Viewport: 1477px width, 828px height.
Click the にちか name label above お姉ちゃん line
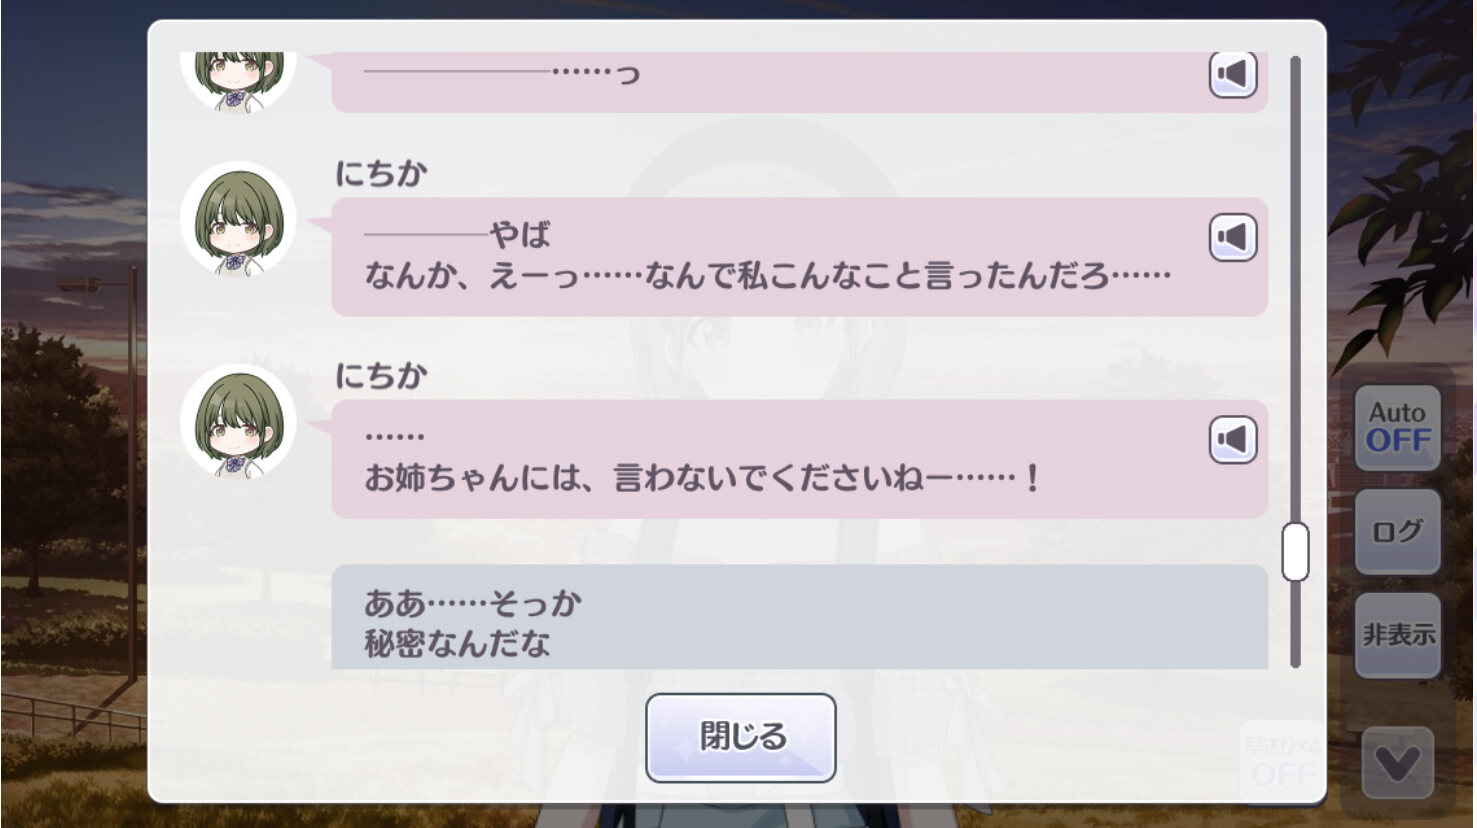[381, 376]
